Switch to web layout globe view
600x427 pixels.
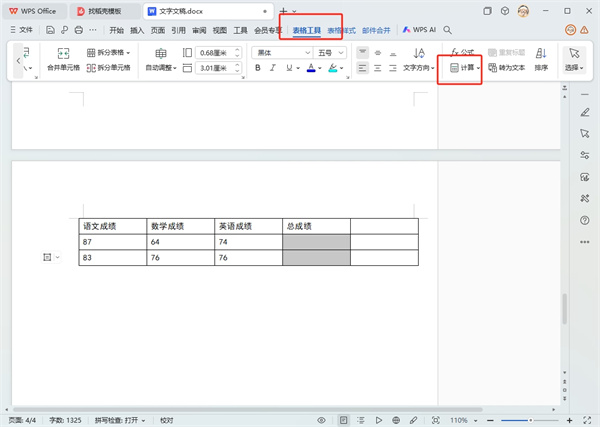pyautogui.click(x=396, y=420)
